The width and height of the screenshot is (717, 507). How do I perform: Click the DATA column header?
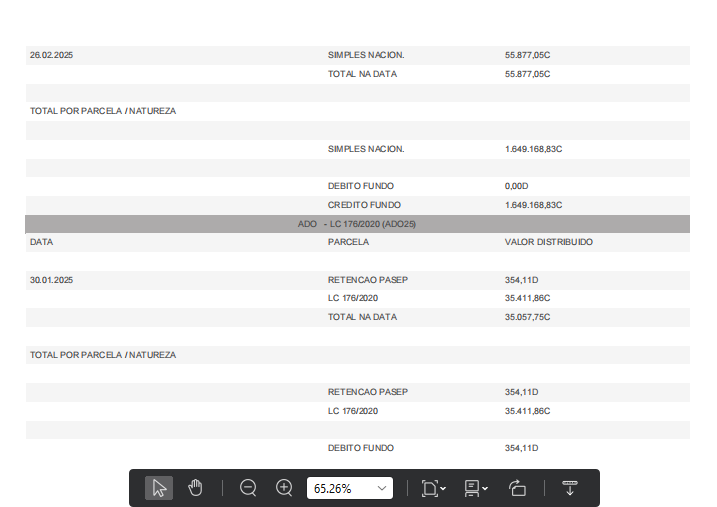click(41, 242)
